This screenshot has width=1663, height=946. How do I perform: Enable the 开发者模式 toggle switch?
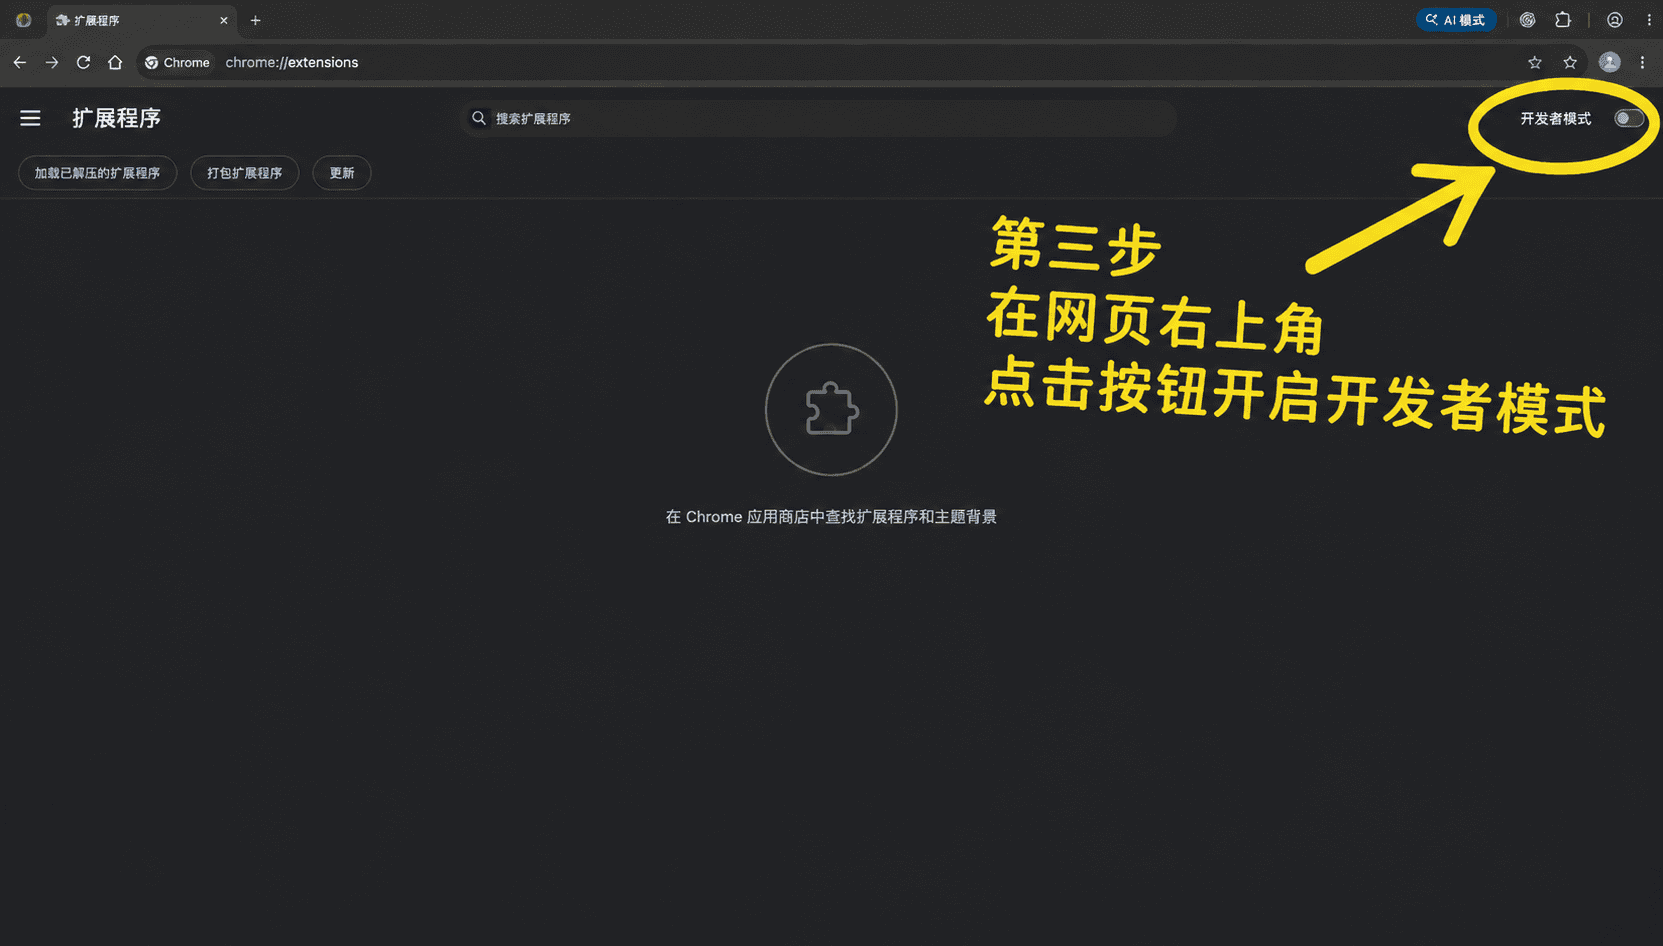(1629, 119)
